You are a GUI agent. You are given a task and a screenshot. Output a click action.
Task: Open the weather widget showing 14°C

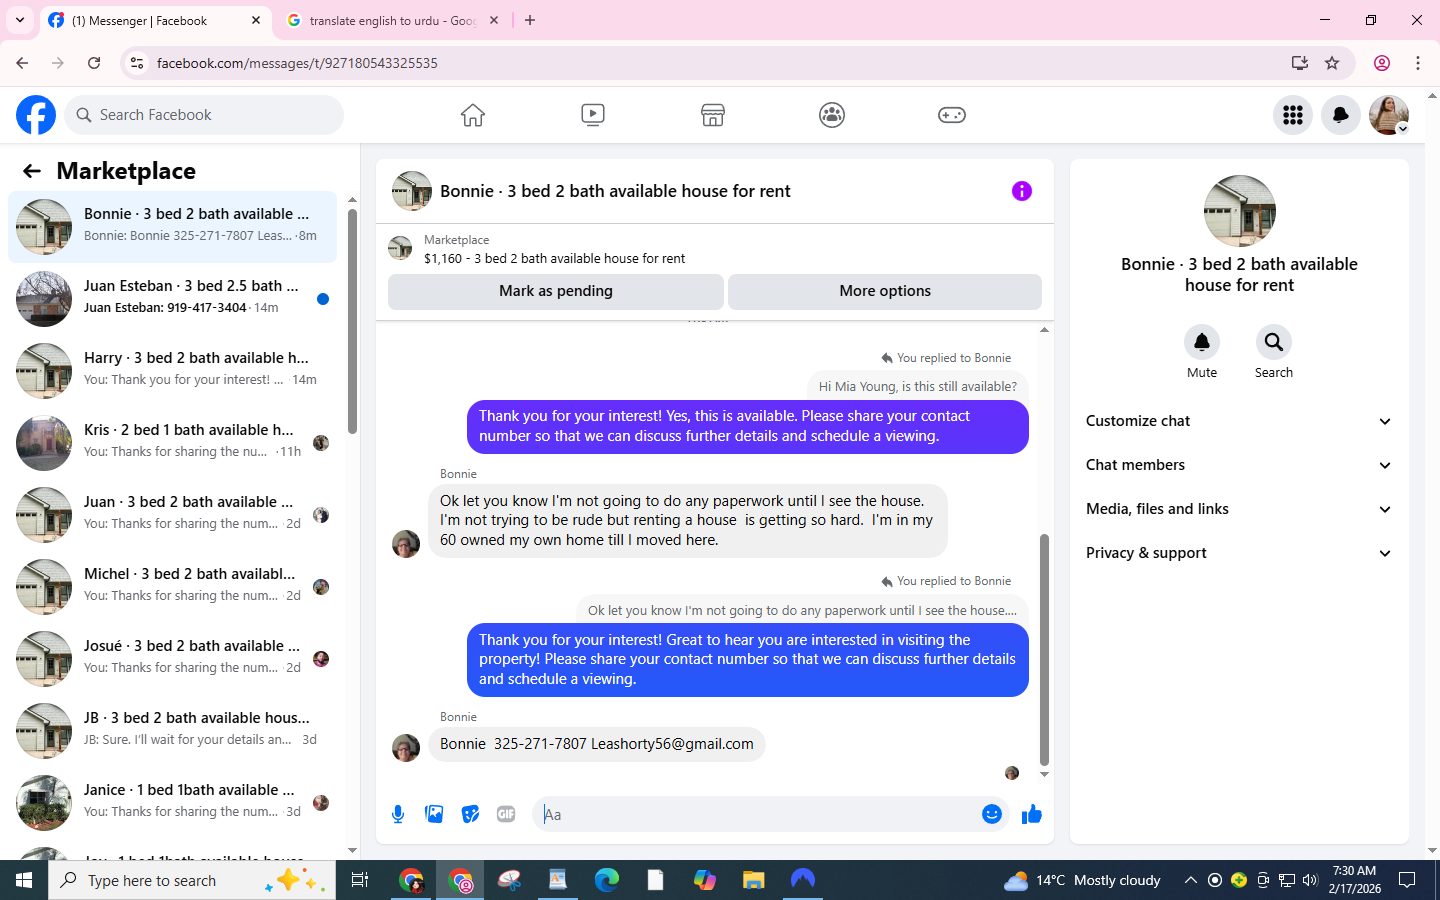pyautogui.click(x=1082, y=880)
